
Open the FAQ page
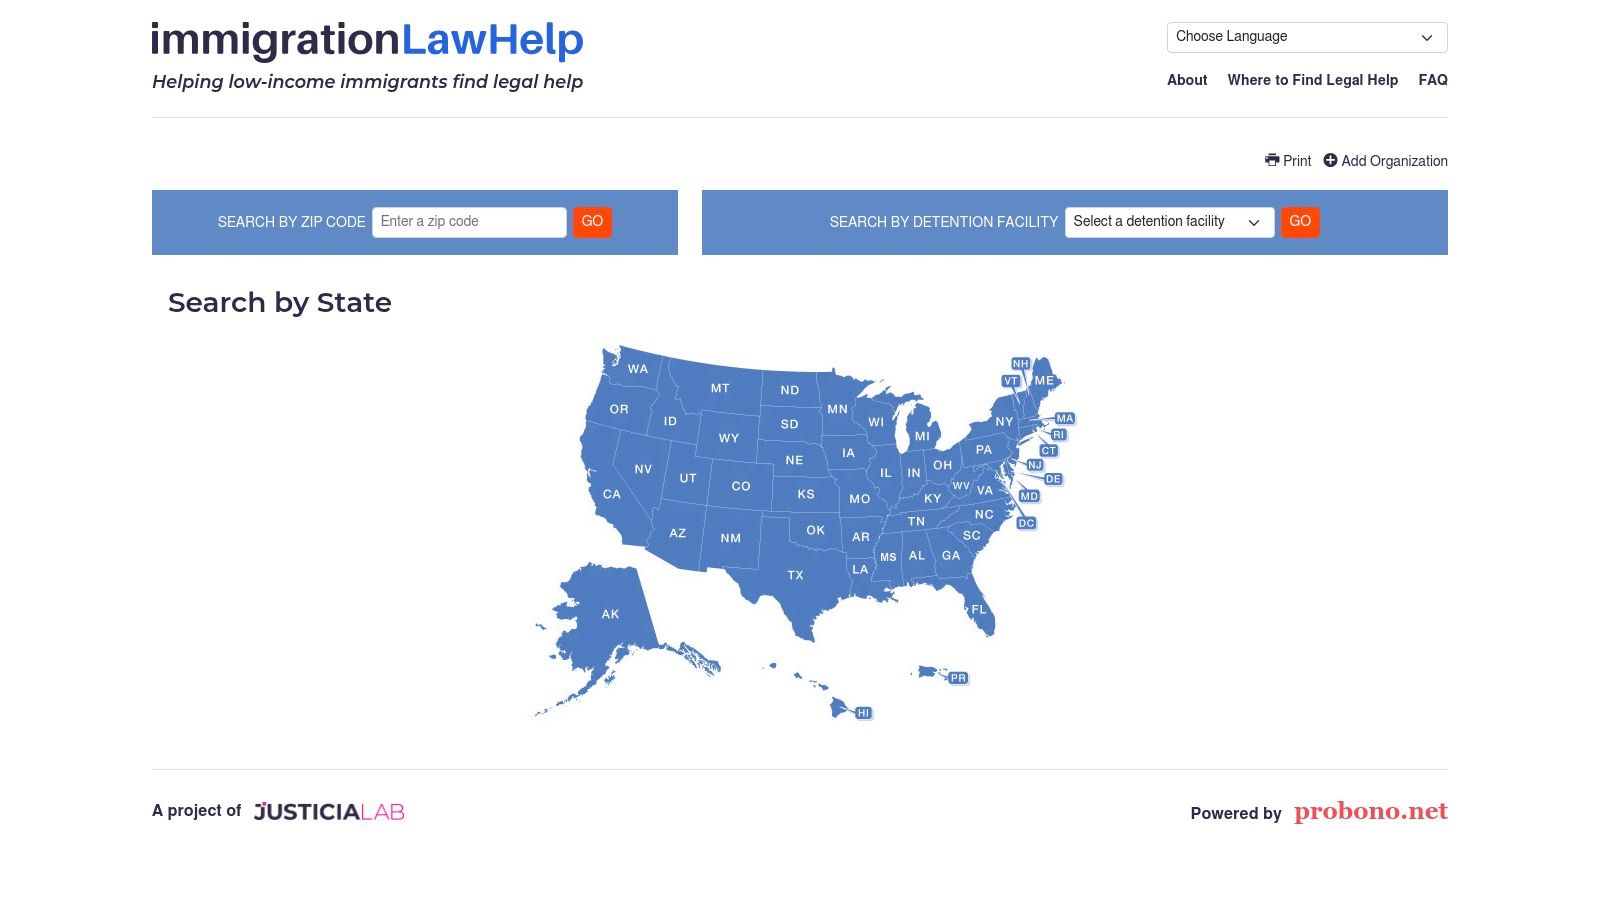pyautogui.click(x=1433, y=80)
